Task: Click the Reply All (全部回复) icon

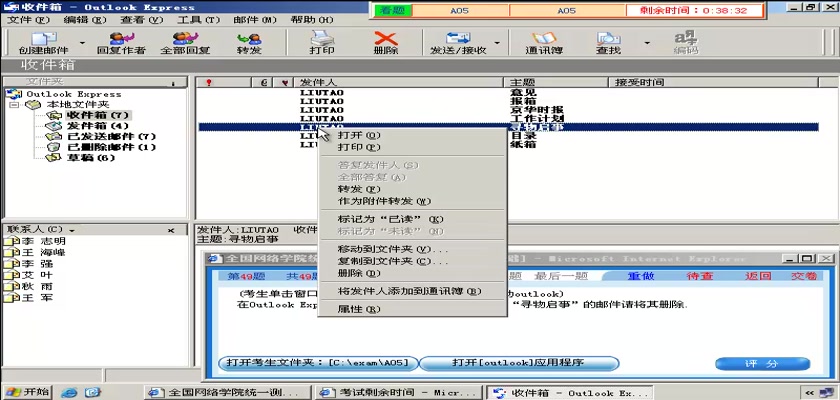Action: [185, 43]
